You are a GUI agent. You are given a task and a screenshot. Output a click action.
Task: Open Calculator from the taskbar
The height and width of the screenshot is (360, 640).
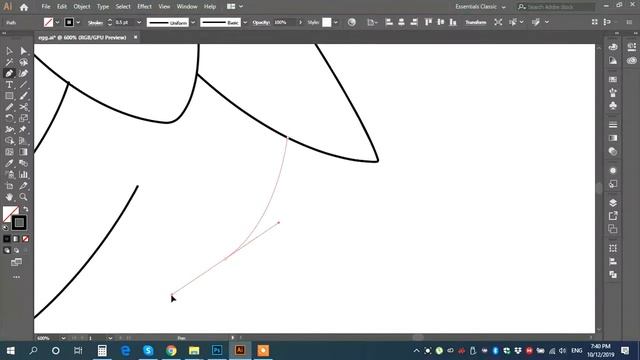102,350
